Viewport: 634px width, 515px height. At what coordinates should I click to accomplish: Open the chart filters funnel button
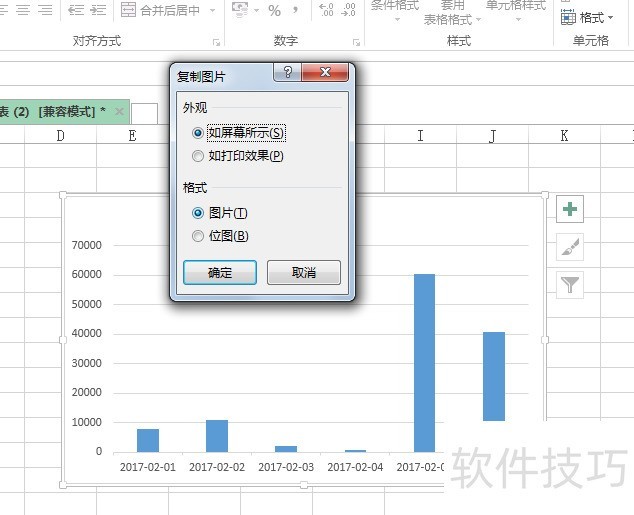570,285
